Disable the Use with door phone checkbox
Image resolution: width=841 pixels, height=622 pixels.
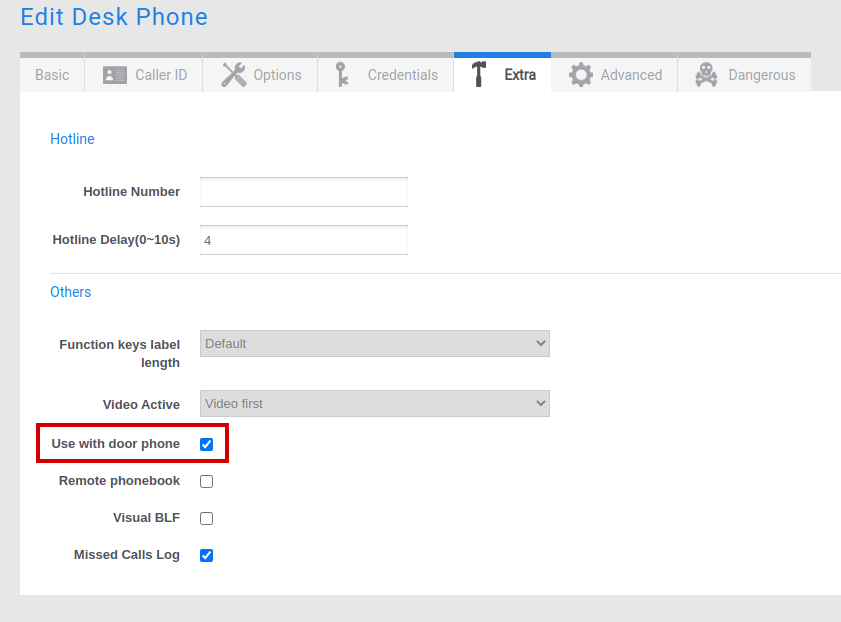207,444
